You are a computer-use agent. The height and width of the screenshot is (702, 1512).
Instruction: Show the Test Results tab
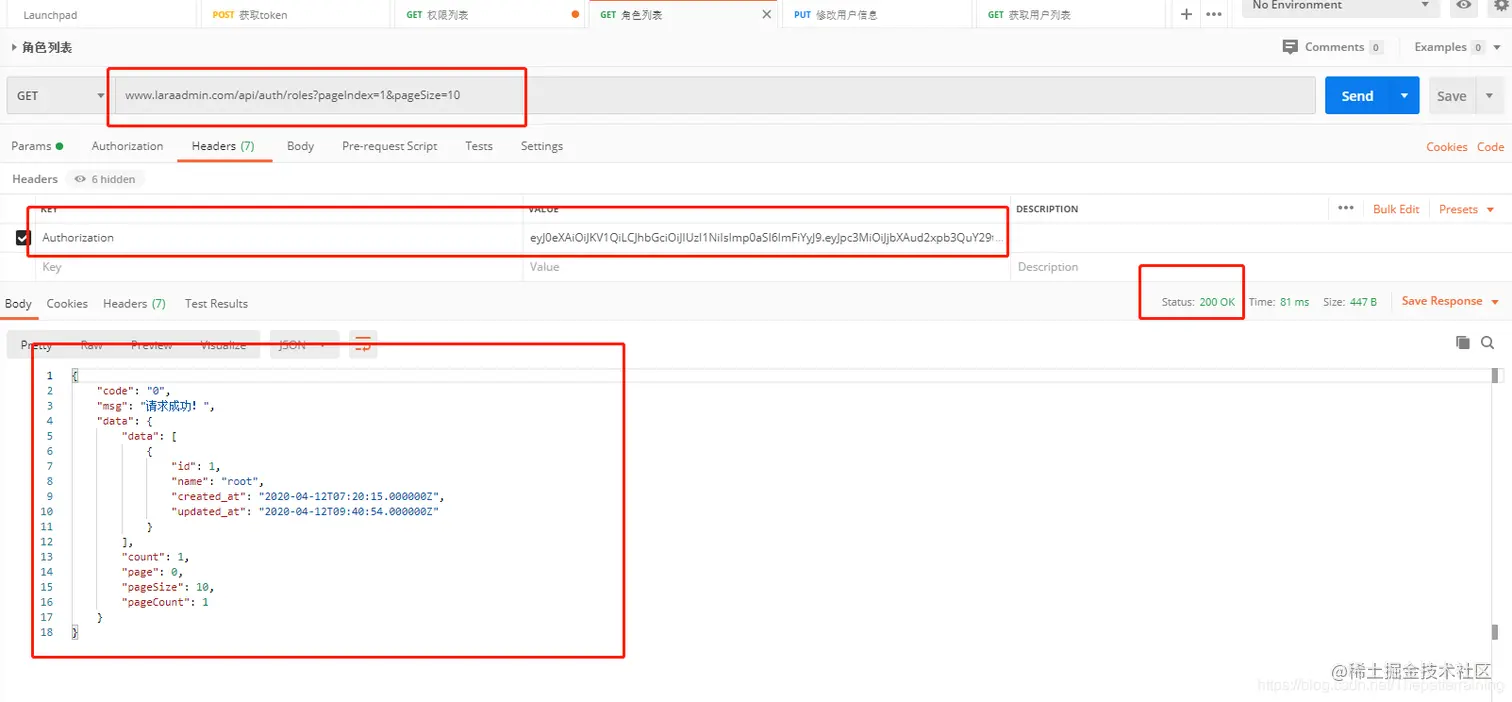216,303
